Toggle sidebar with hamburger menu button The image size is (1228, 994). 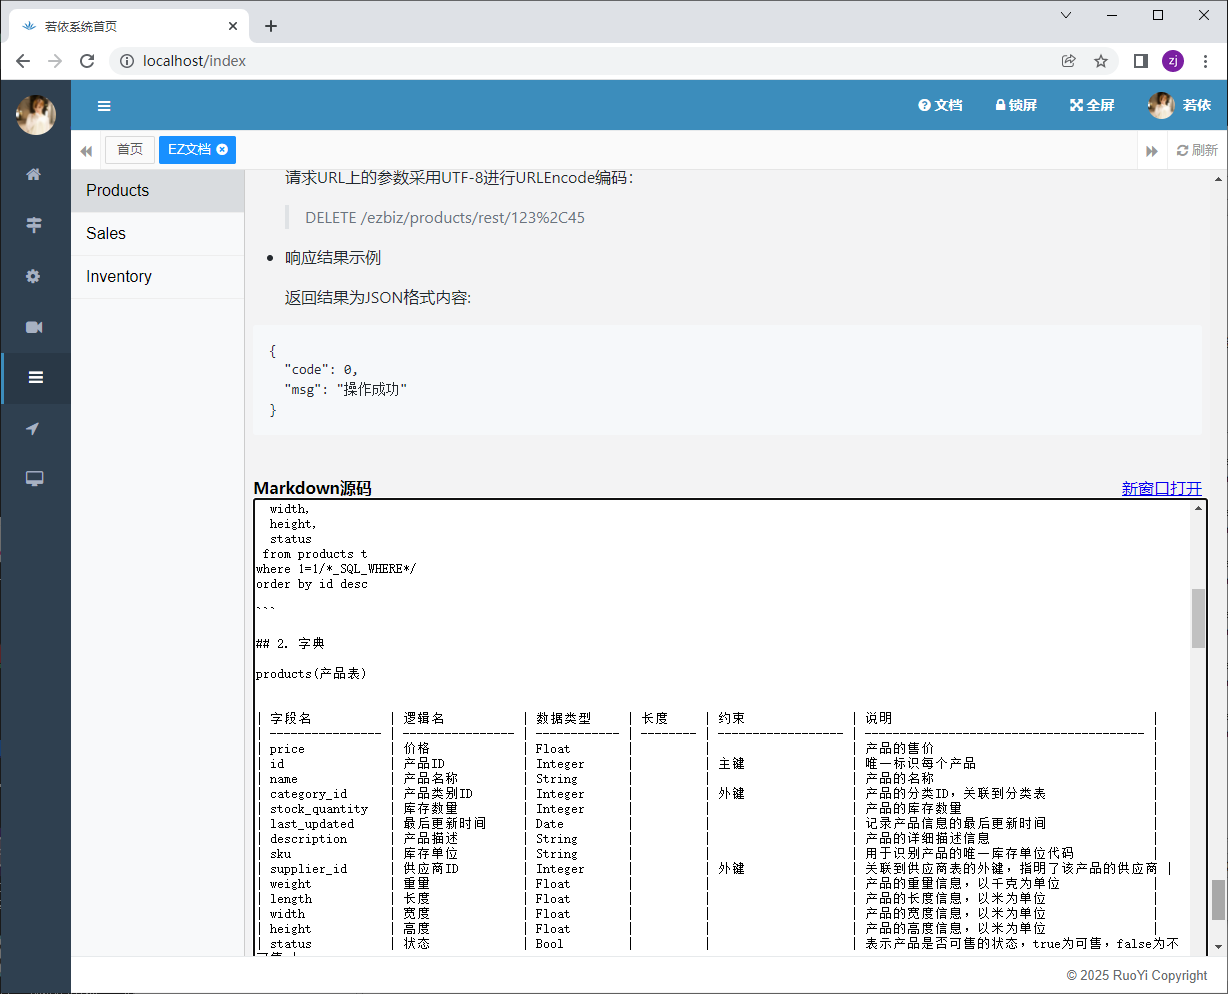tap(104, 106)
